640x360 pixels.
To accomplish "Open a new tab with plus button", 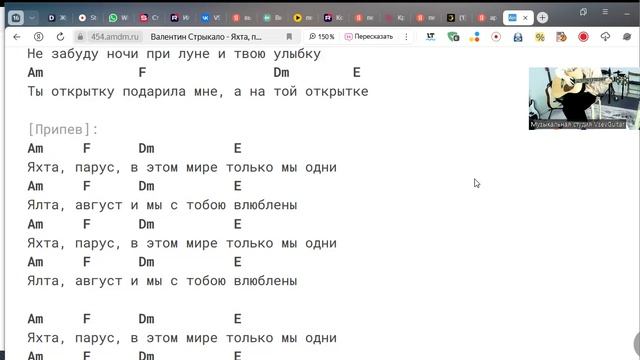I will pos(542,18).
